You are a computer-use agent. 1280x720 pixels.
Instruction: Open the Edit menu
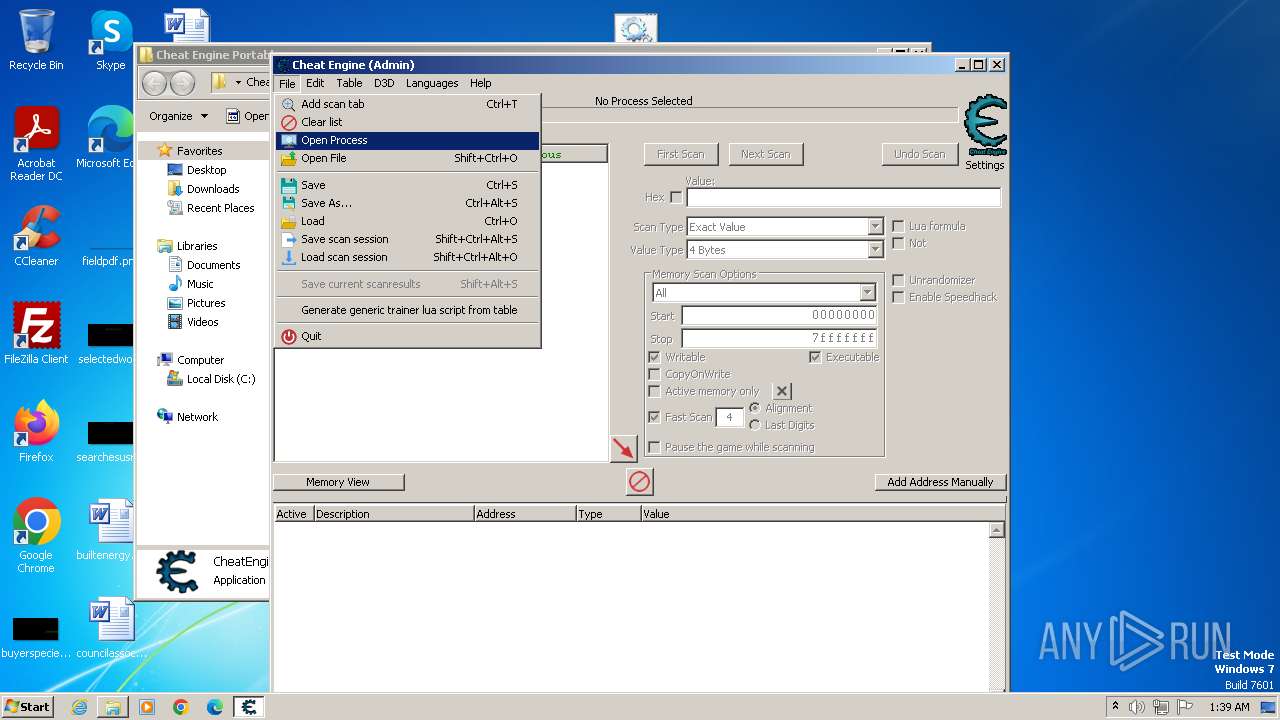(x=315, y=83)
